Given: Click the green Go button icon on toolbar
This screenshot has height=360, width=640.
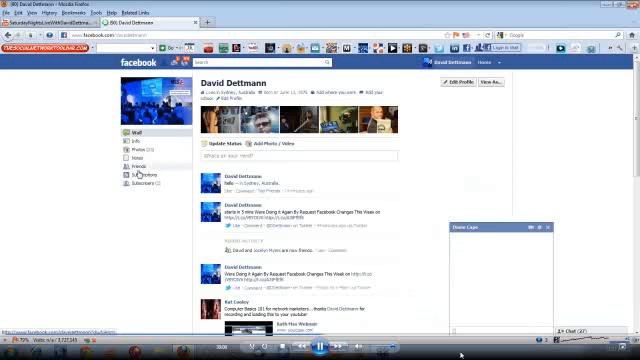Looking at the screenshot, I should tap(162, 48).
